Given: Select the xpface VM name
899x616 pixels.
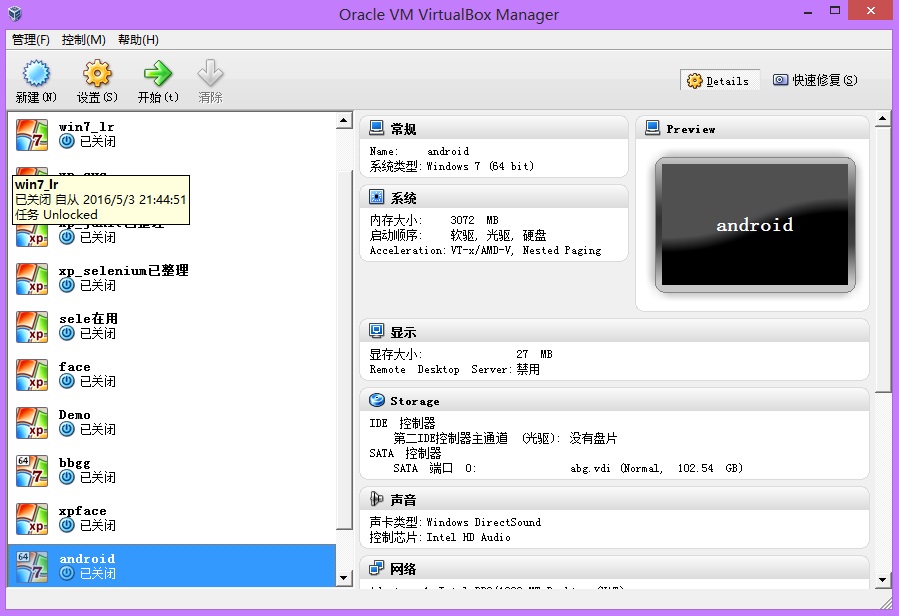Looking at the screenshot, I should pyautogui.click(x=83, y=511).
